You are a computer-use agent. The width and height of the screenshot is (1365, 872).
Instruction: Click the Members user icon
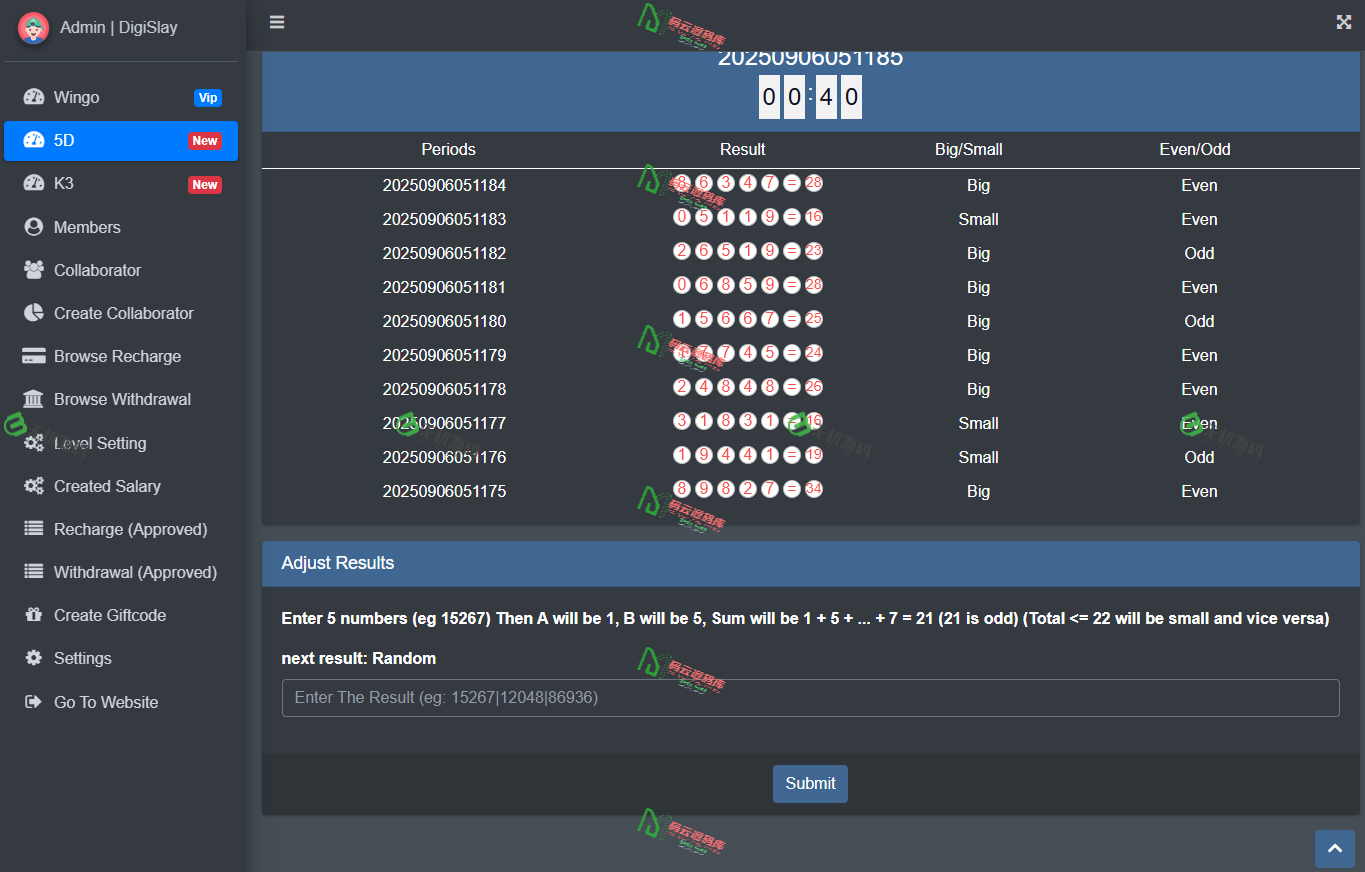point(34,227)
